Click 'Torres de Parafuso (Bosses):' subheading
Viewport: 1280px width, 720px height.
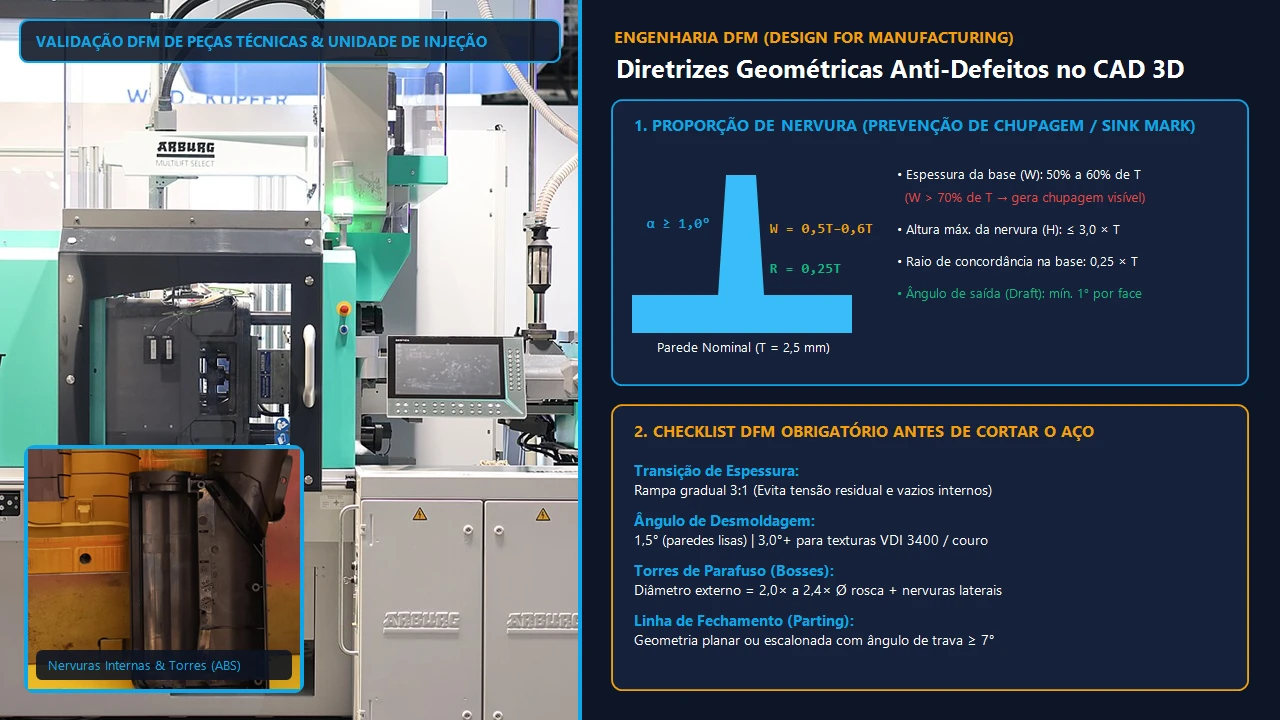click(x=734, y=571)
